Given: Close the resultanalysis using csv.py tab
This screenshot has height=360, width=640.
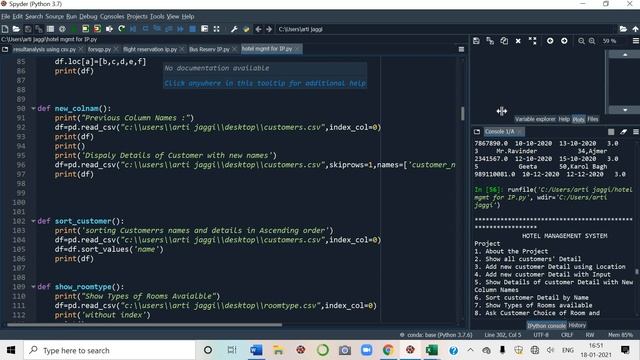Looking at the screenshot, I should (x=81, y=49).
